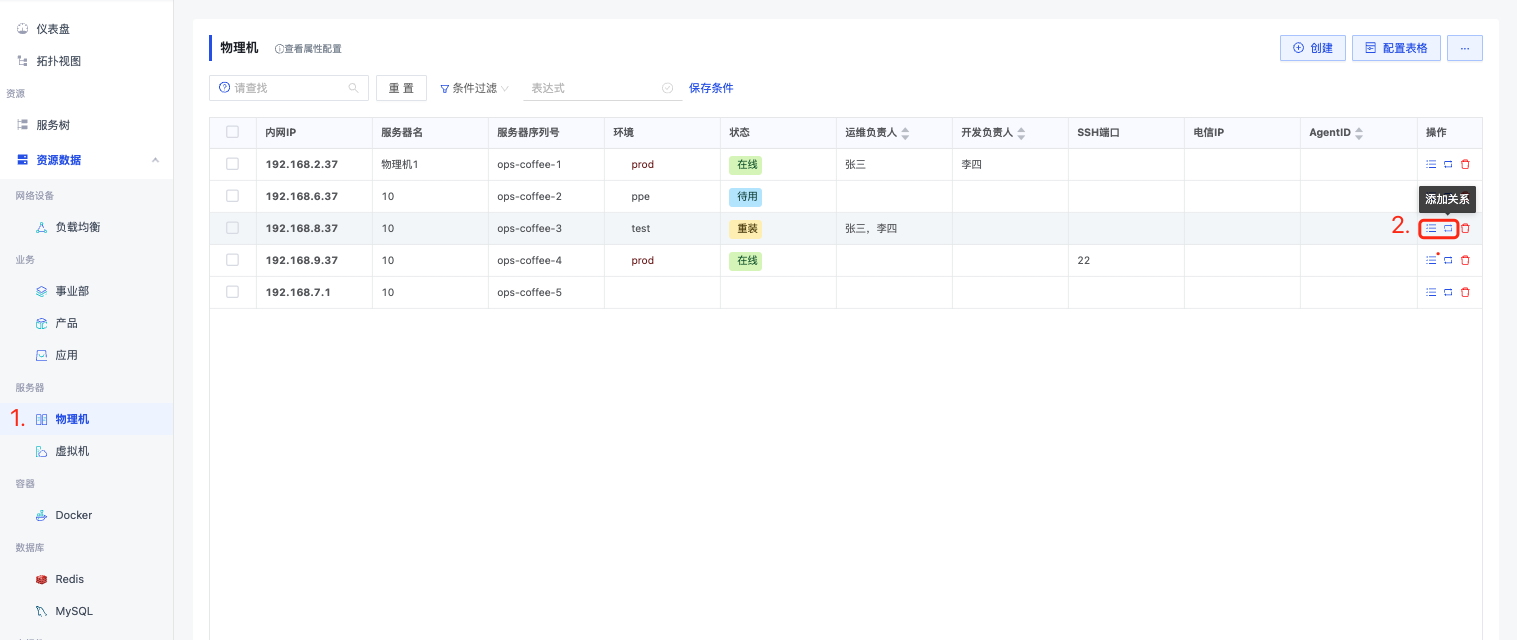Delete the 192.168.2.37 server row
Screen dimensions: 1517x640
[x=1465, y=165]
